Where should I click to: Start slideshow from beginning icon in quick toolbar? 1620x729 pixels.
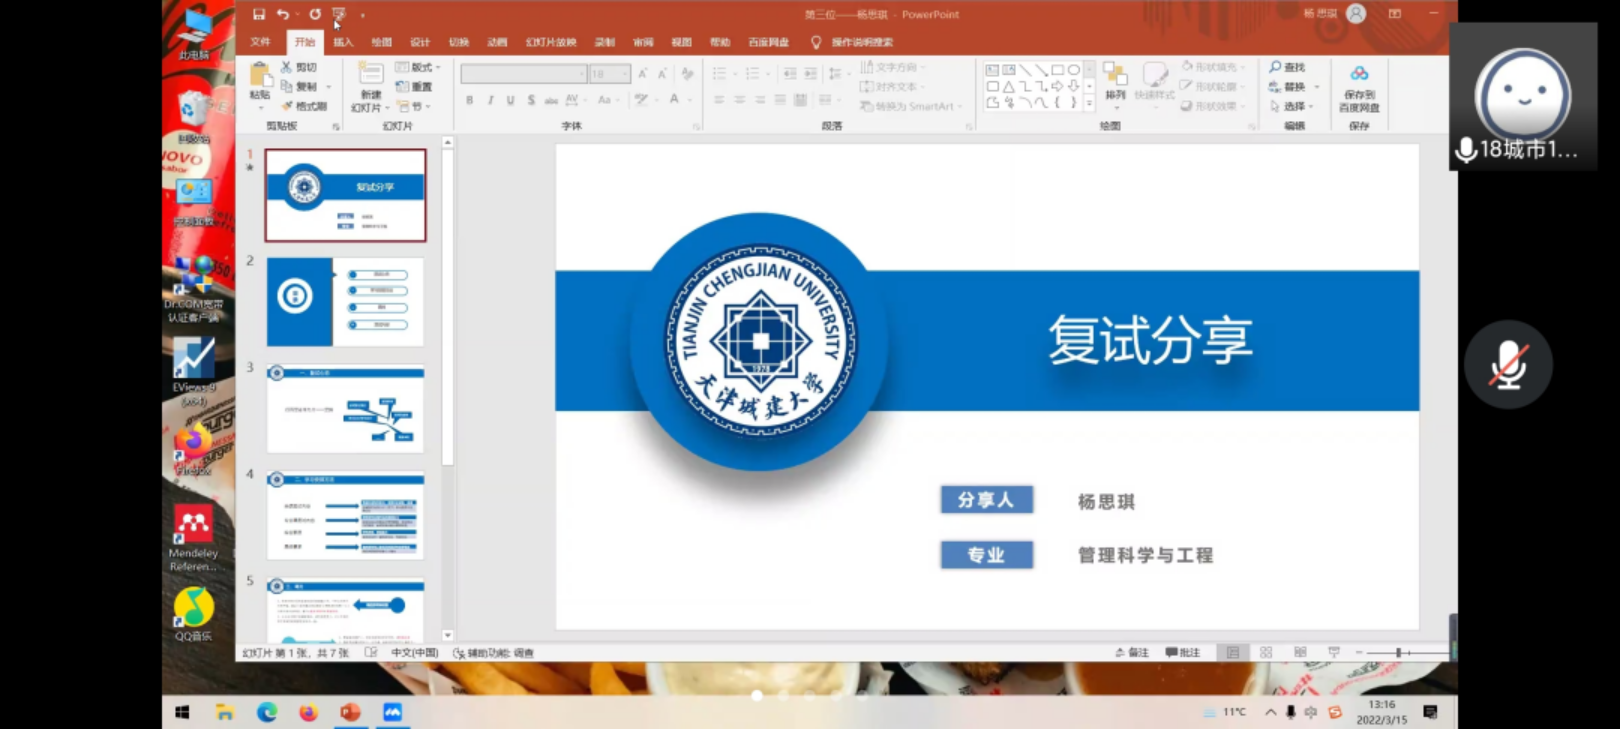339,14
